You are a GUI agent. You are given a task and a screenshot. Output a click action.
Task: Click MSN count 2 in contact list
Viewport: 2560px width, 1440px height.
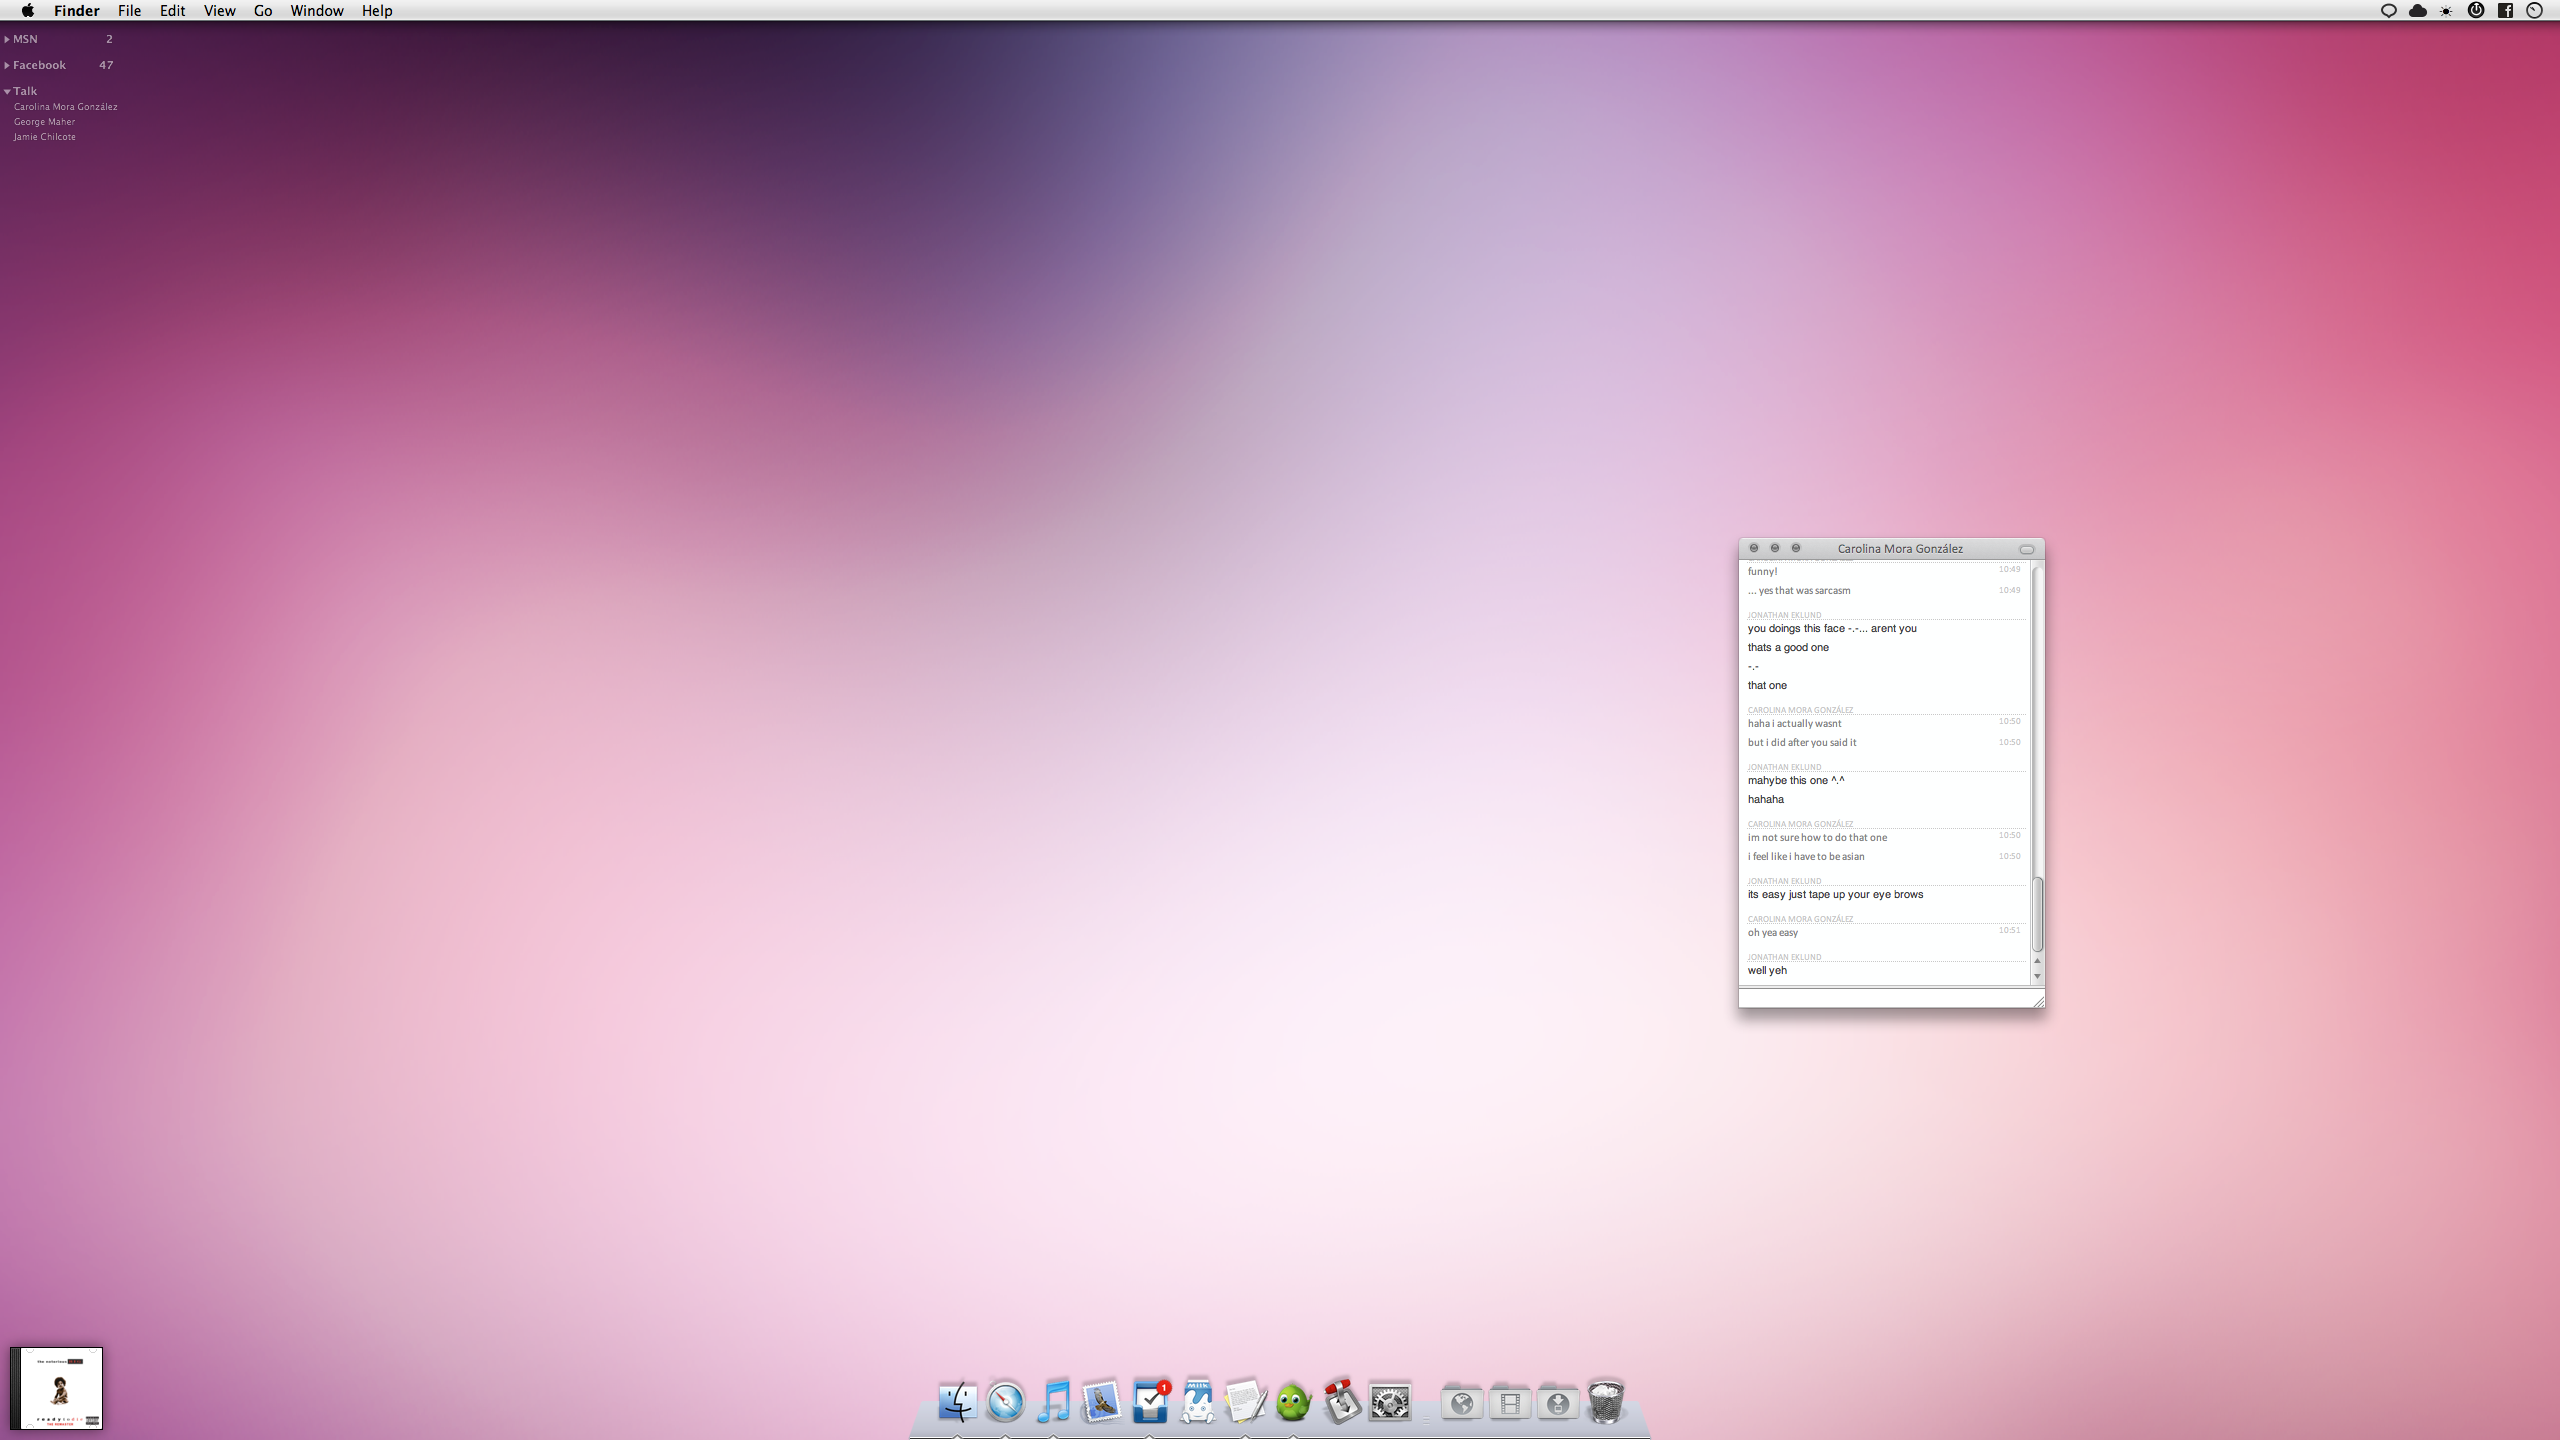pos(109,39)
